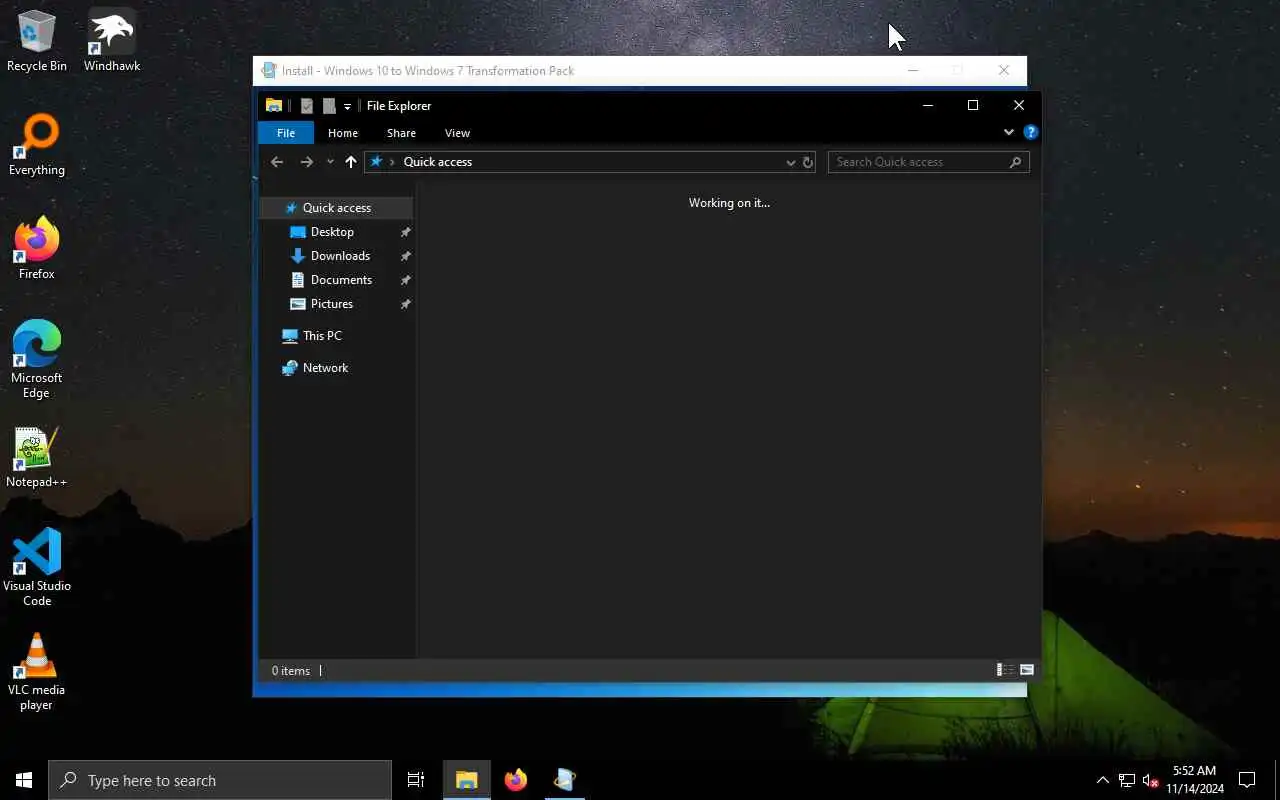The width and height of the screenshot is (1280, 800).
Task: Click the network tray icon
Action: point(1127,780)
